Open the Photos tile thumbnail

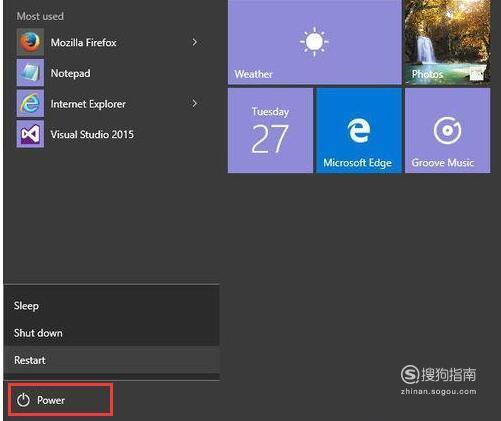tap(448, 42)
